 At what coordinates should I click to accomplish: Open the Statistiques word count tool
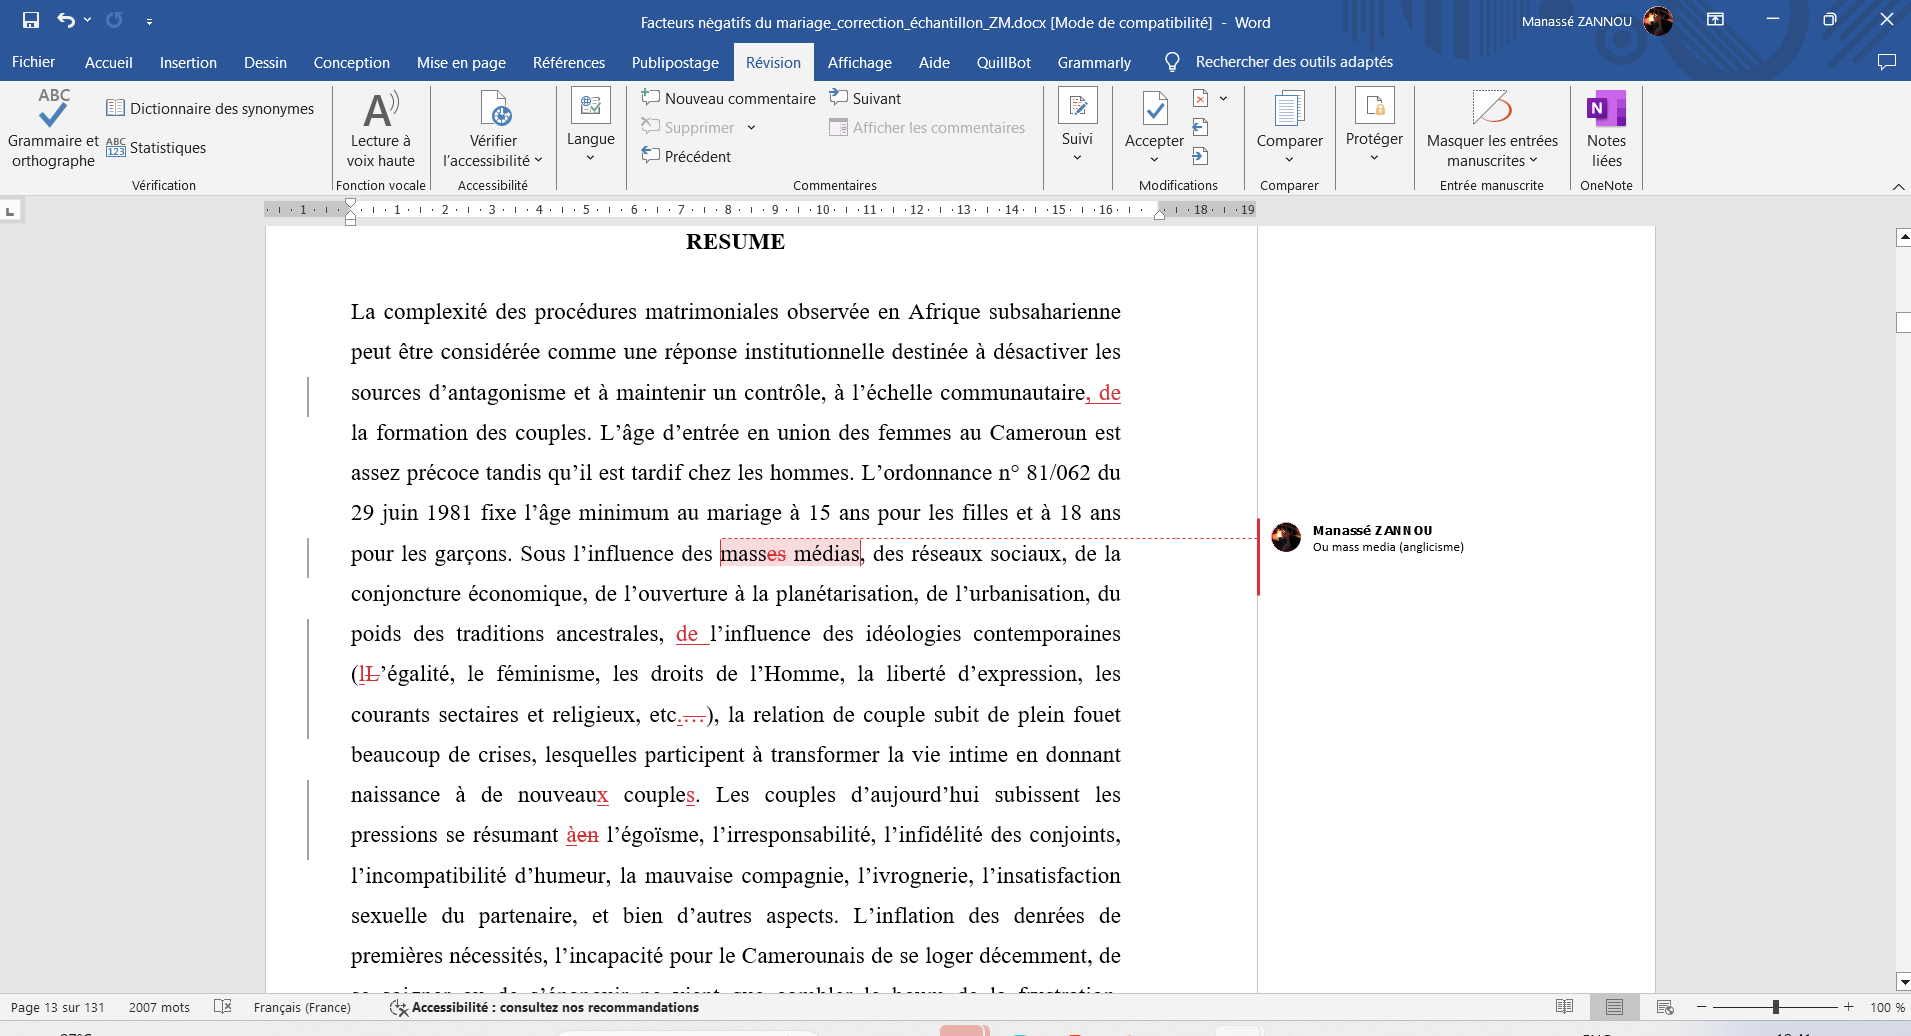(x=156, y=148)
